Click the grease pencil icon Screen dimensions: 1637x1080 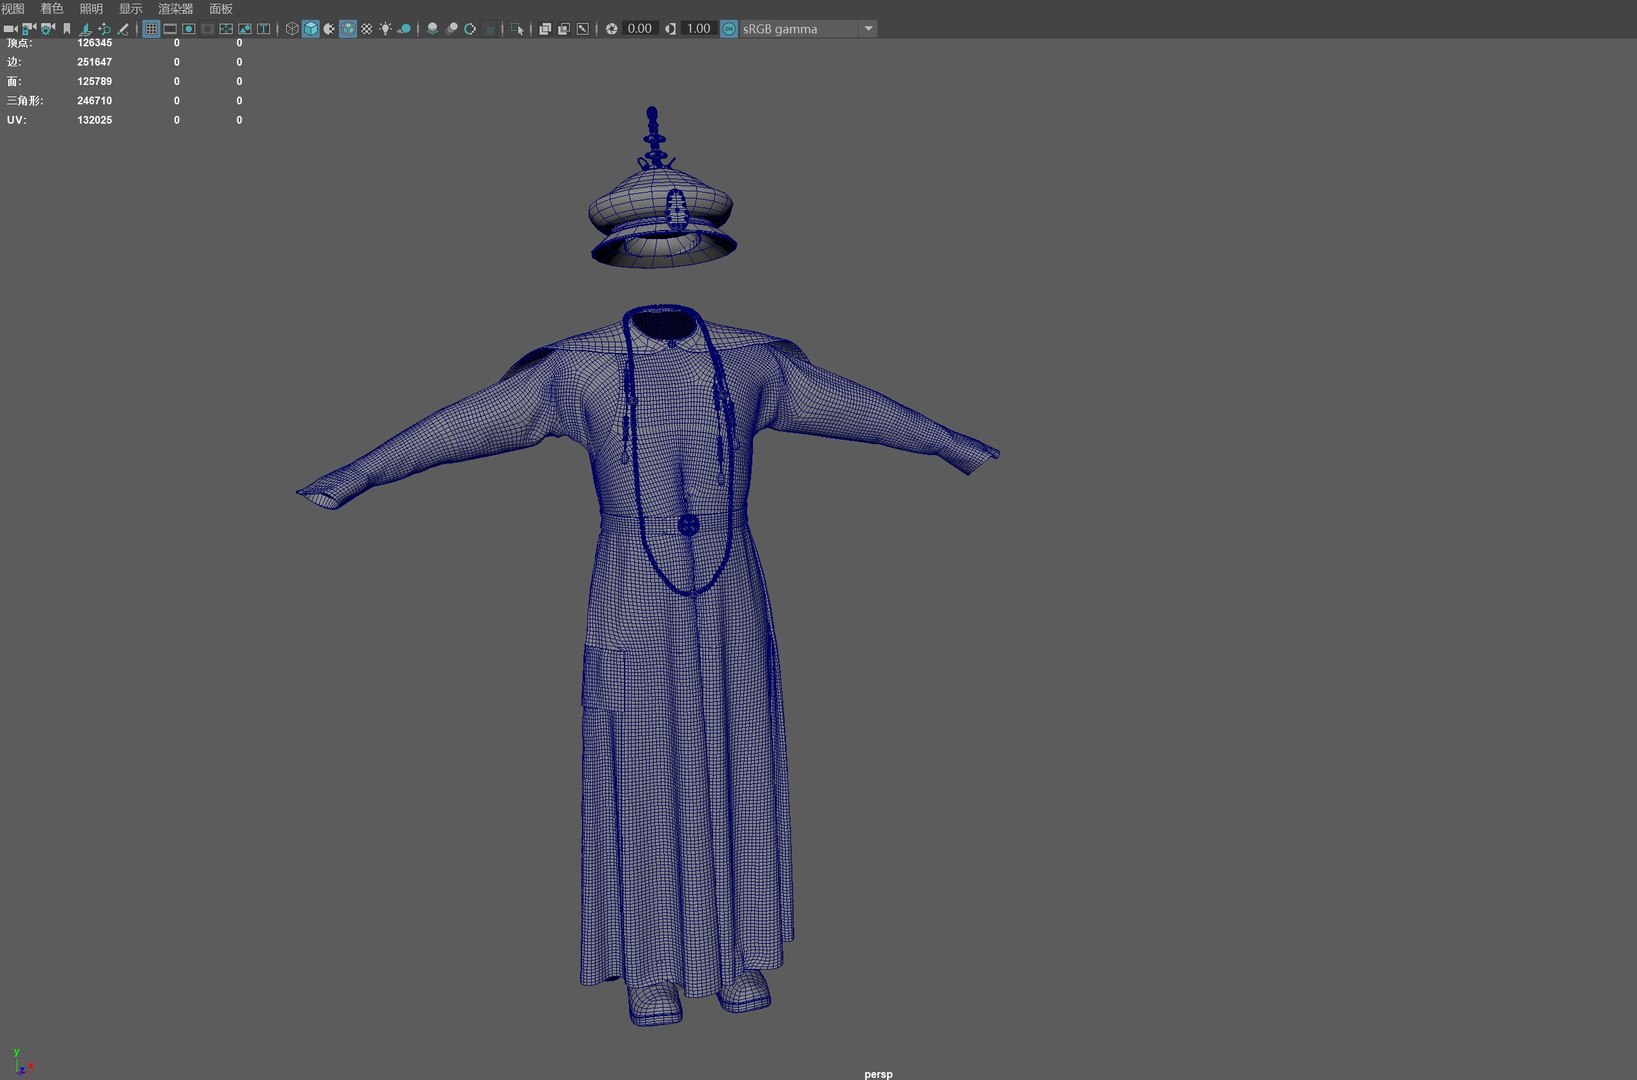123,29
